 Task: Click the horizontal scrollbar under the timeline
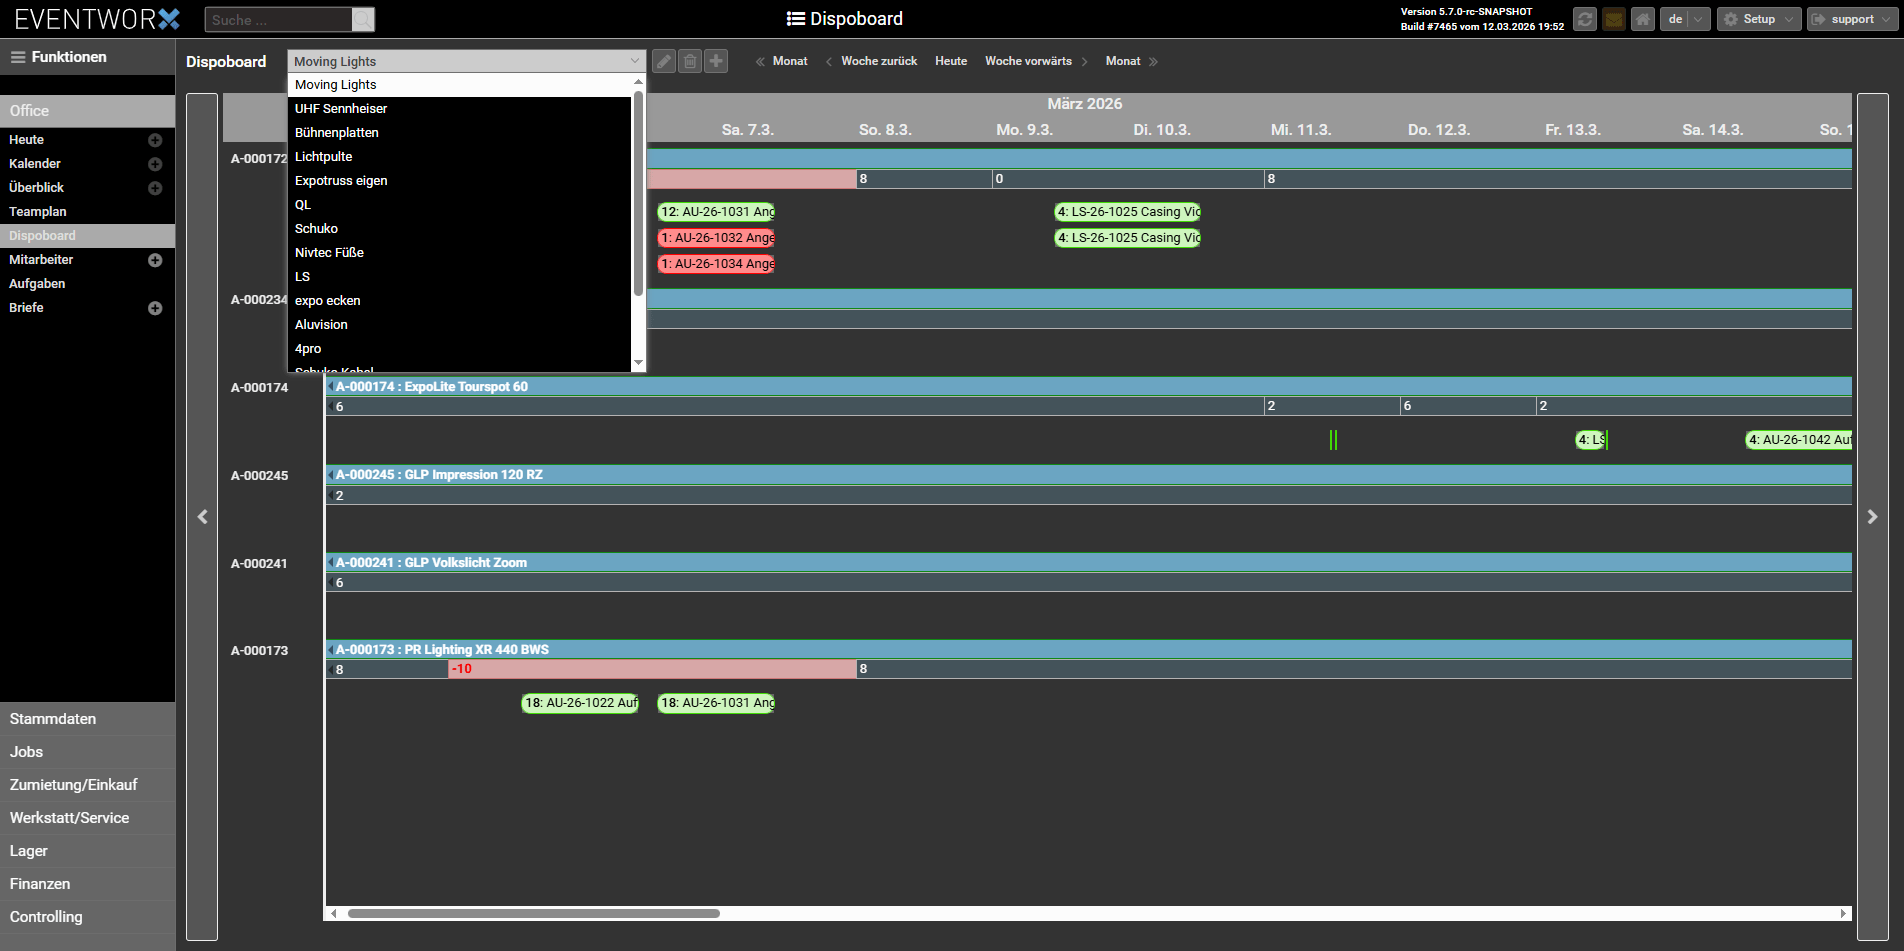pos(533,913)
